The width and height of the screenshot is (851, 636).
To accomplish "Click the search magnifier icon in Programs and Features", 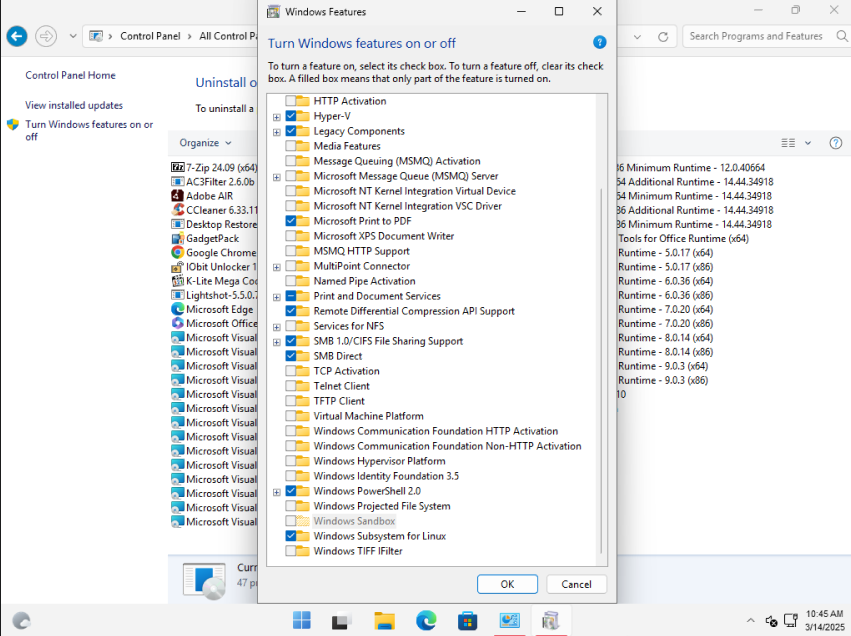I will click(841, 36).
